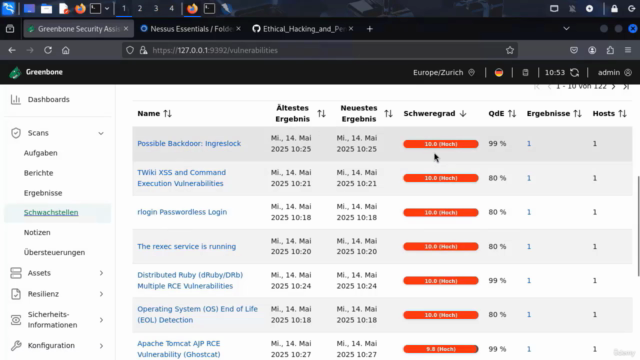
Task: Click the Sicherheitsinformationen icon
Action: pos(16,320)
